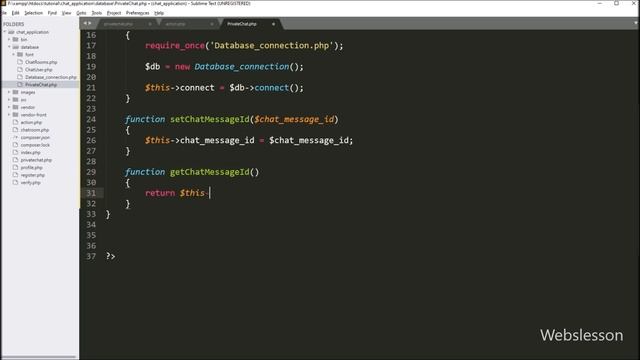Click the FOLDERS sidebar heading

pos(13,24)
